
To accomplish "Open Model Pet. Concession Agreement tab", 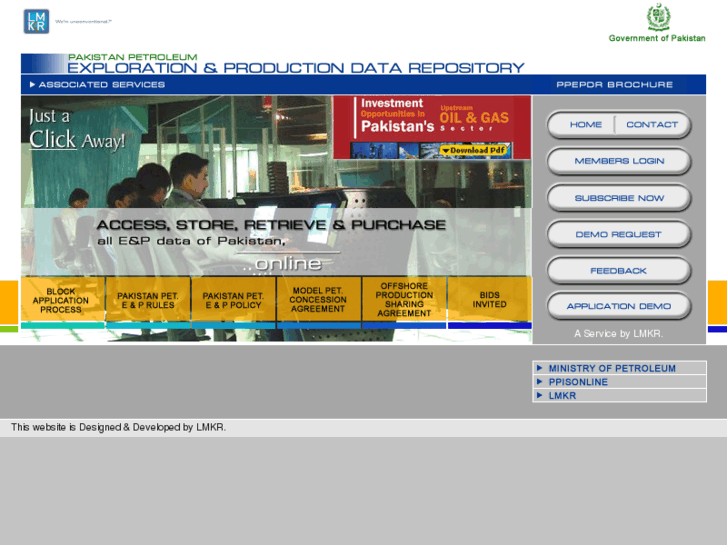I will (x=319, y=300).
